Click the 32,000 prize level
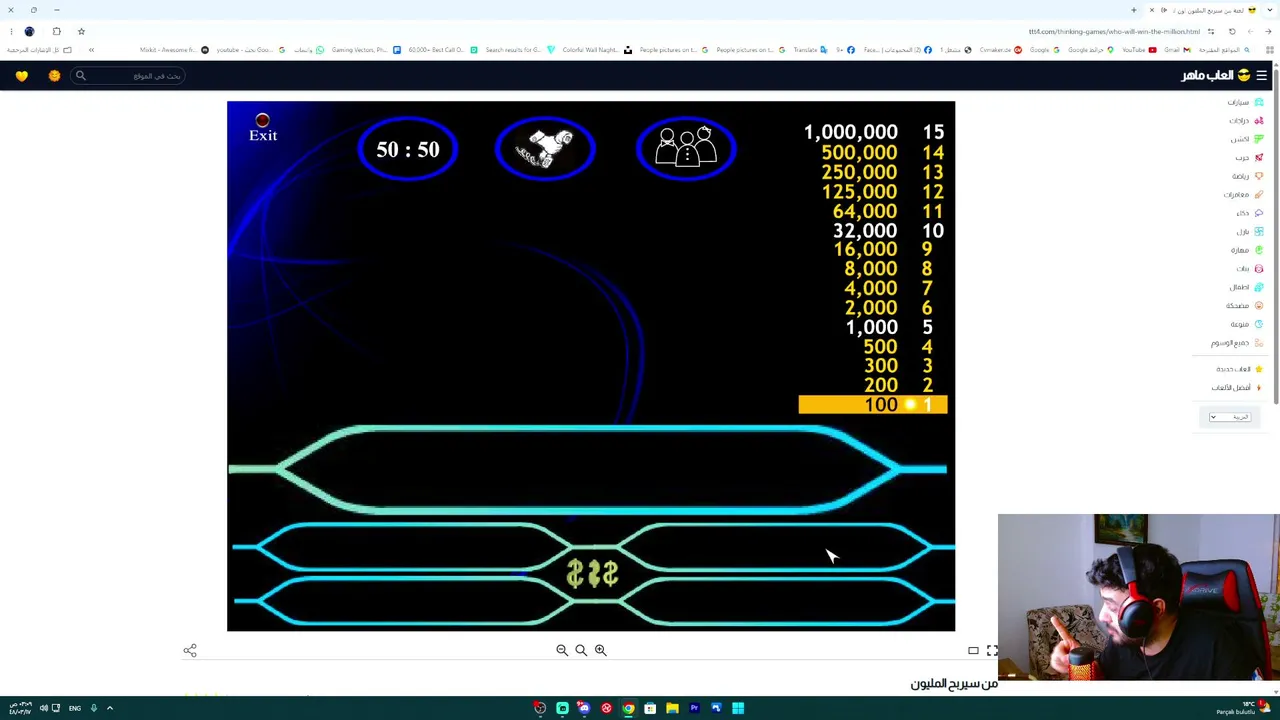 [888, 231]
